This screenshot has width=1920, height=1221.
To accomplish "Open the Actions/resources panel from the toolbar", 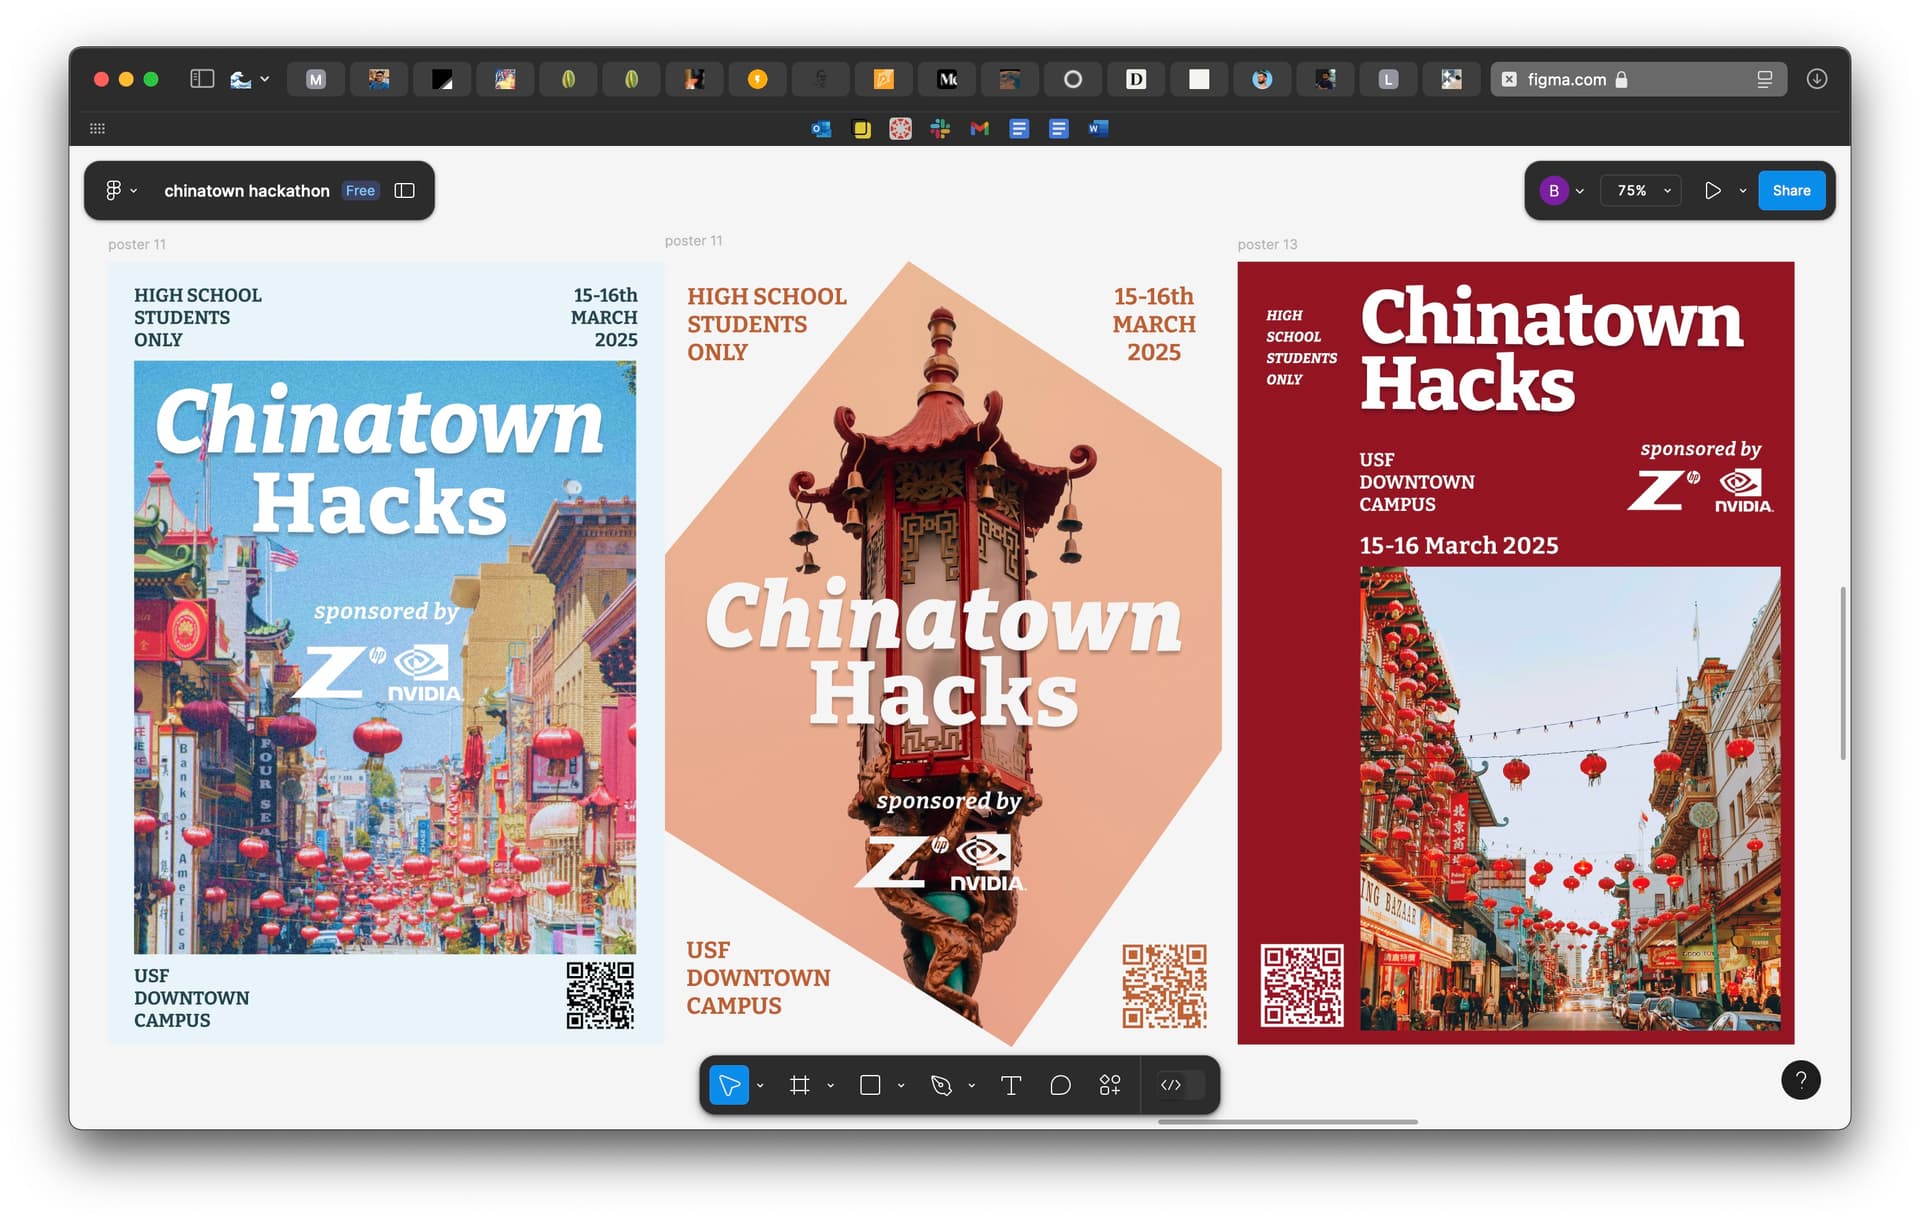I will pyautogui.click(x=1110, y=1085).
